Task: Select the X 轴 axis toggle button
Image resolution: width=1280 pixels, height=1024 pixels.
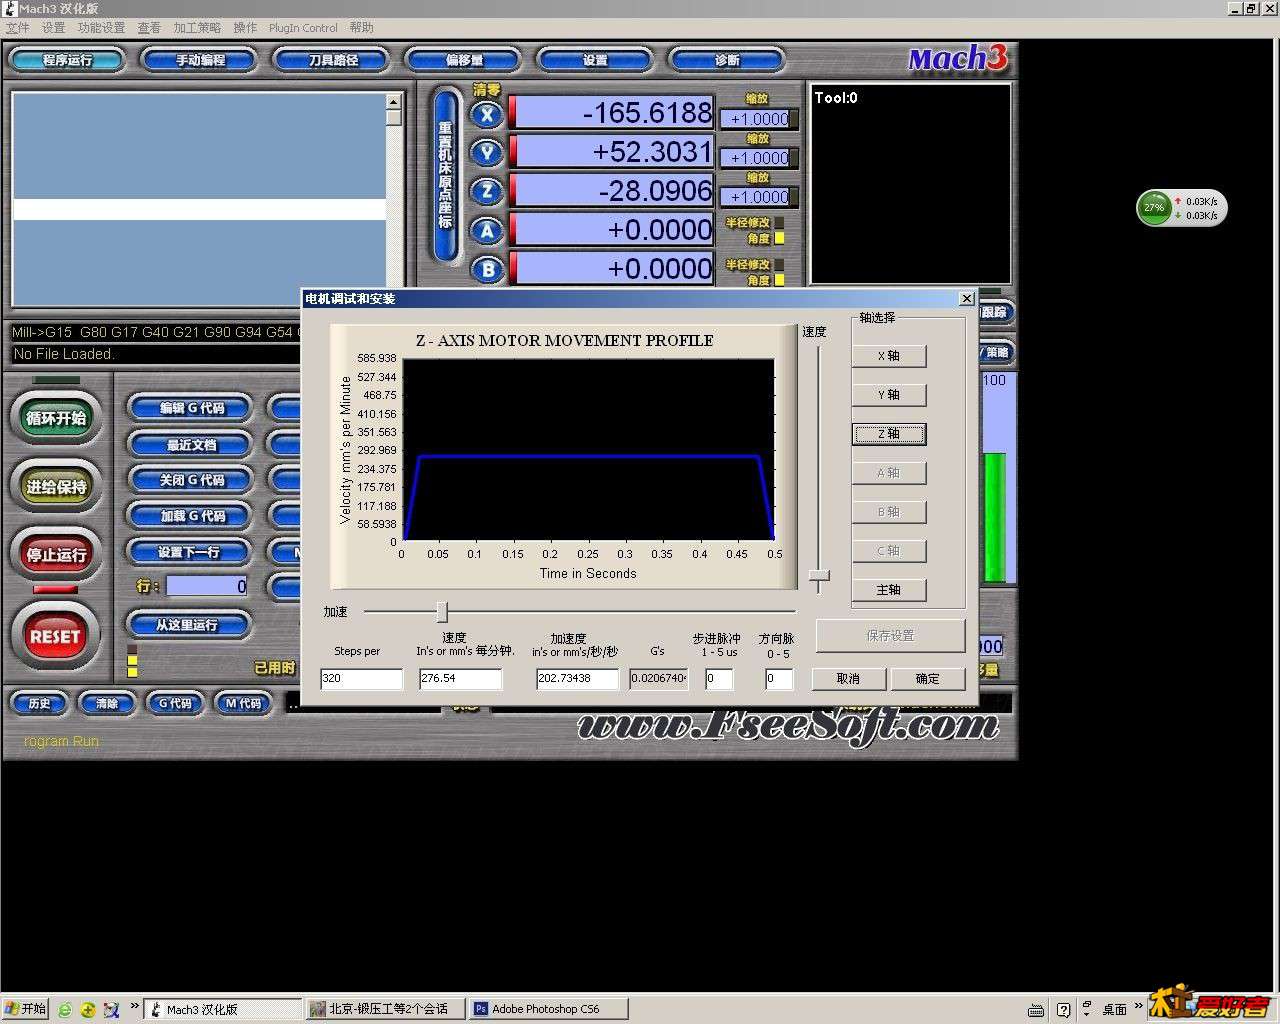Action: [889, 356]
